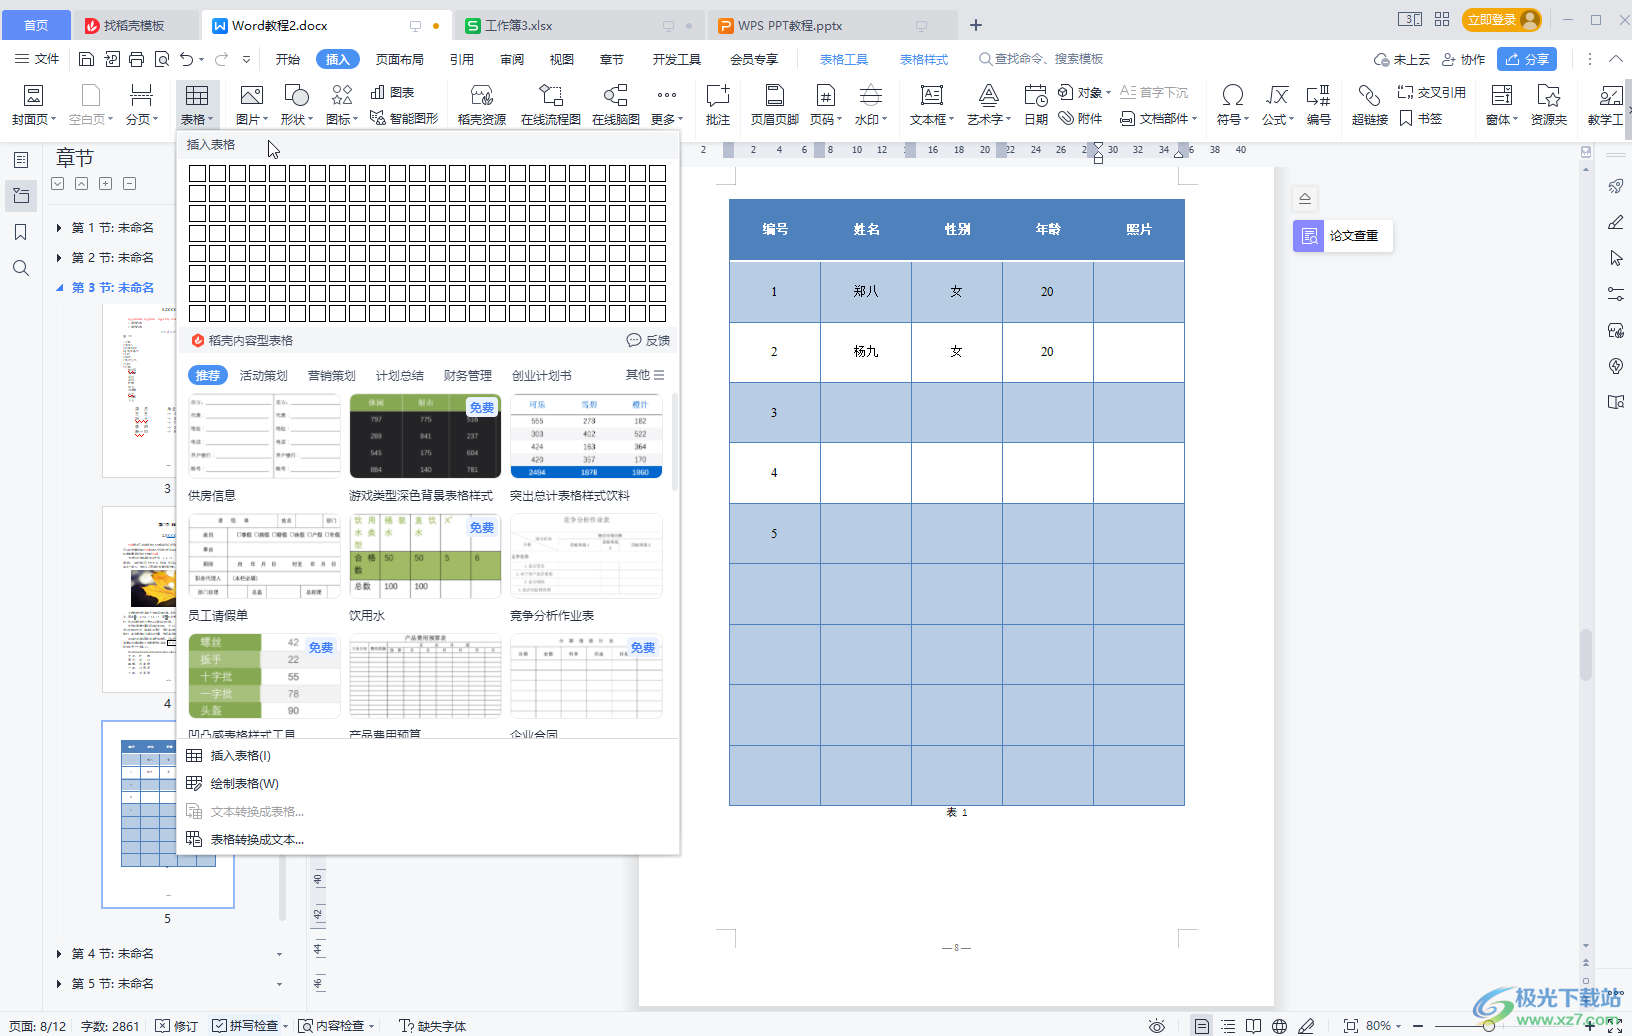
Task: Click the 立即登录 login button
Action: pyautogui.click(x=1500, y=20)
